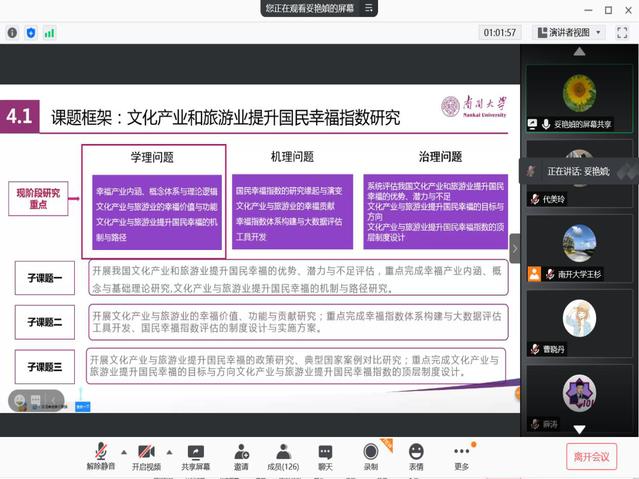The image size is (639, 479).
Task: Click the meeting info icon at top left
Action: point(12,33)
